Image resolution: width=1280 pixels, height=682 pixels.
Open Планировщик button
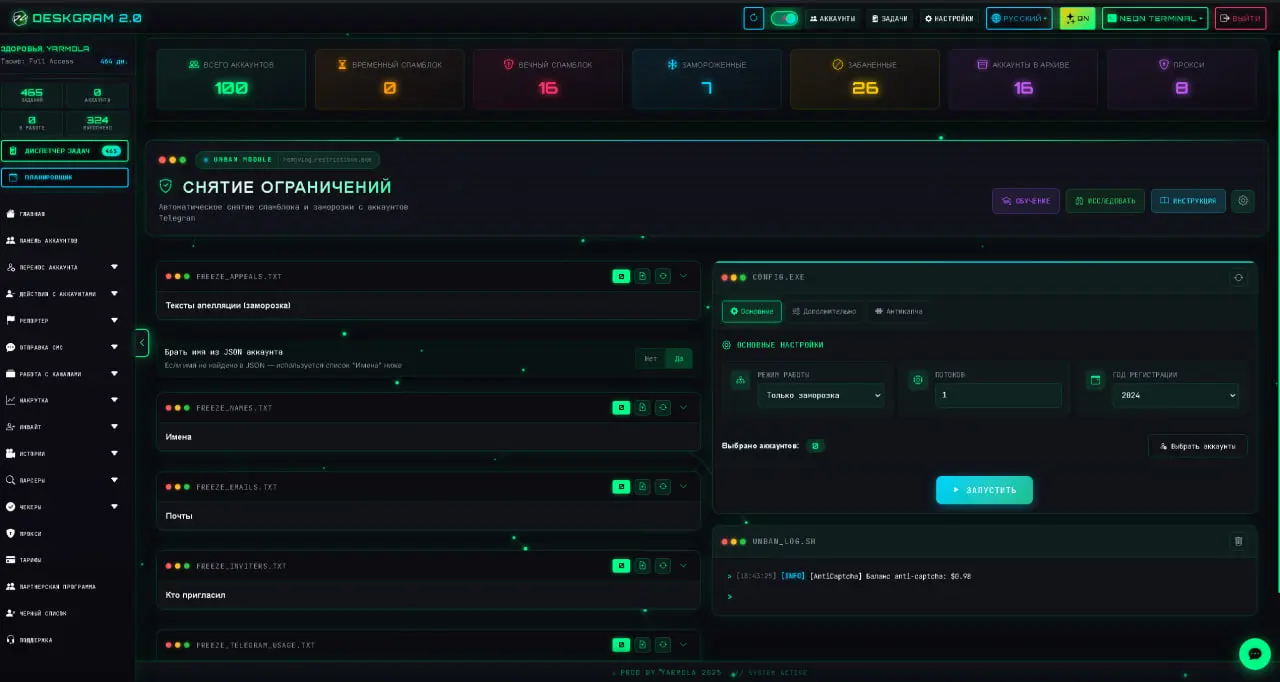coord(65,177)
